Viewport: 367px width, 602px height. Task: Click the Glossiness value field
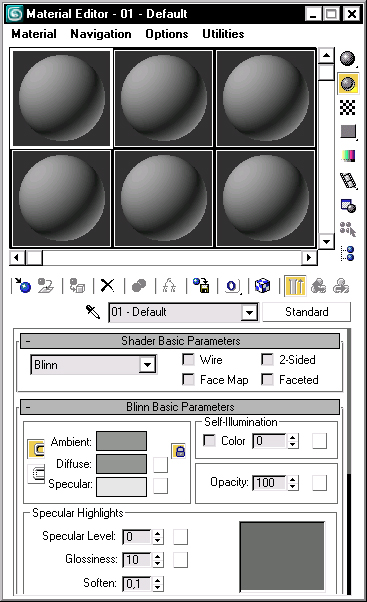click(137, 560)
